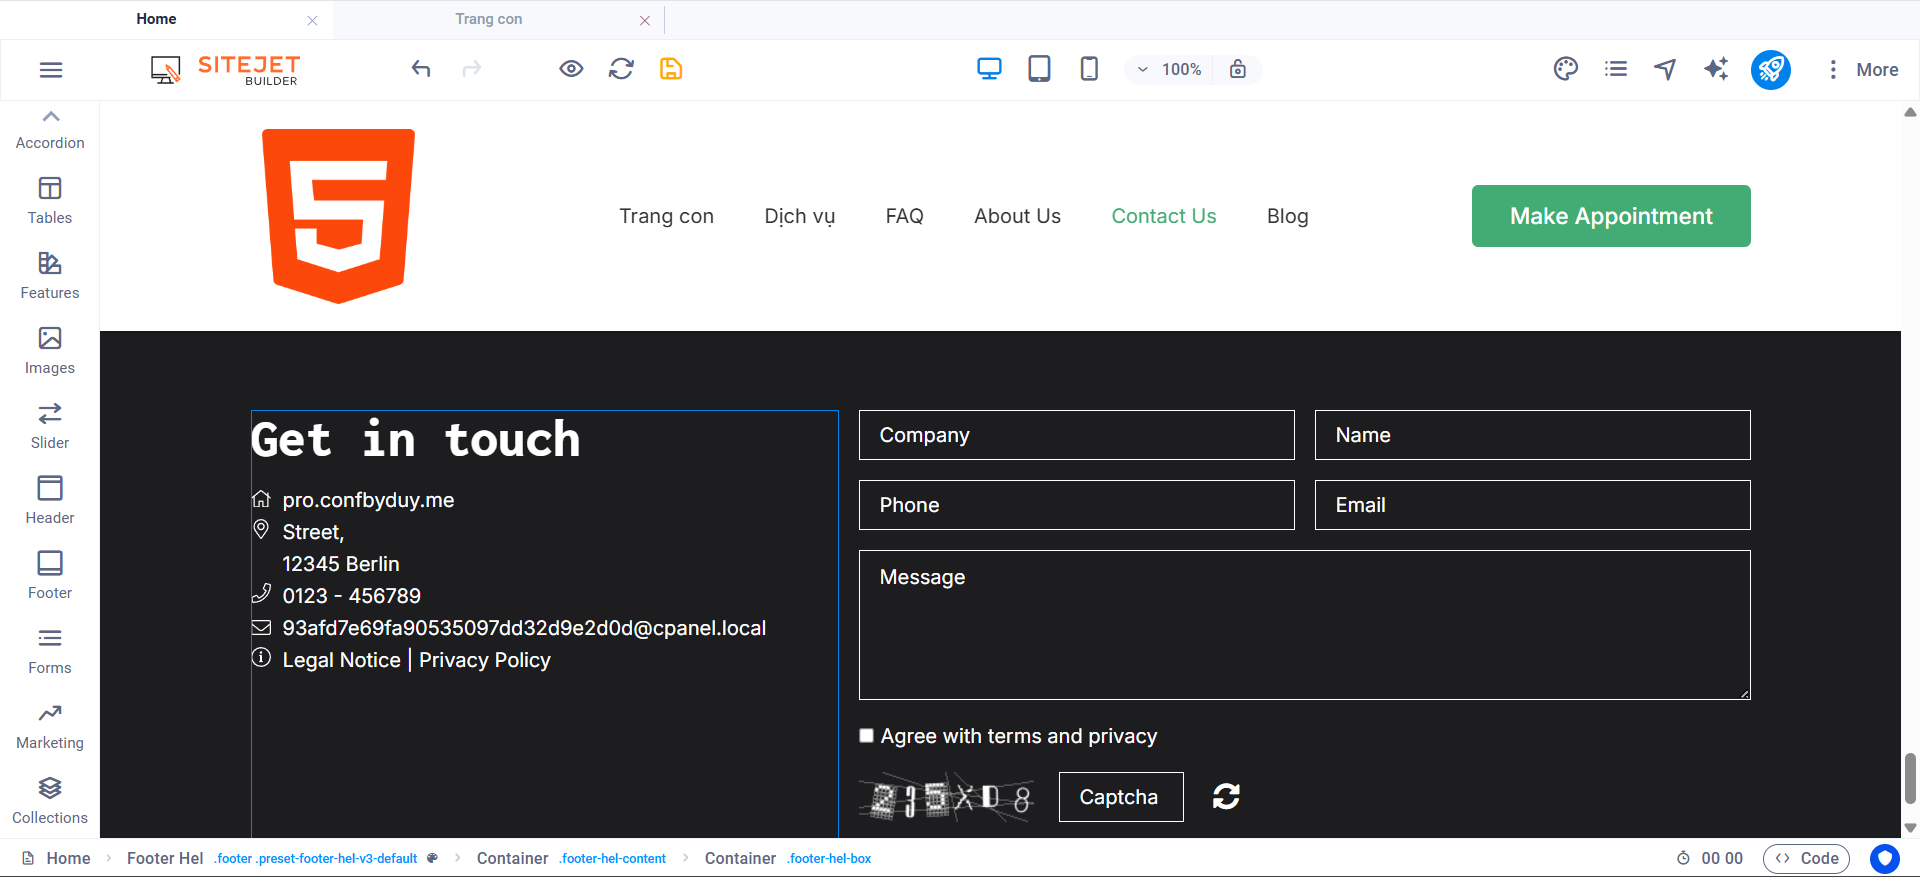Click the undo arrow icon
The height and width of the screenshot is (877, 1920).
(x=421, y=69)
